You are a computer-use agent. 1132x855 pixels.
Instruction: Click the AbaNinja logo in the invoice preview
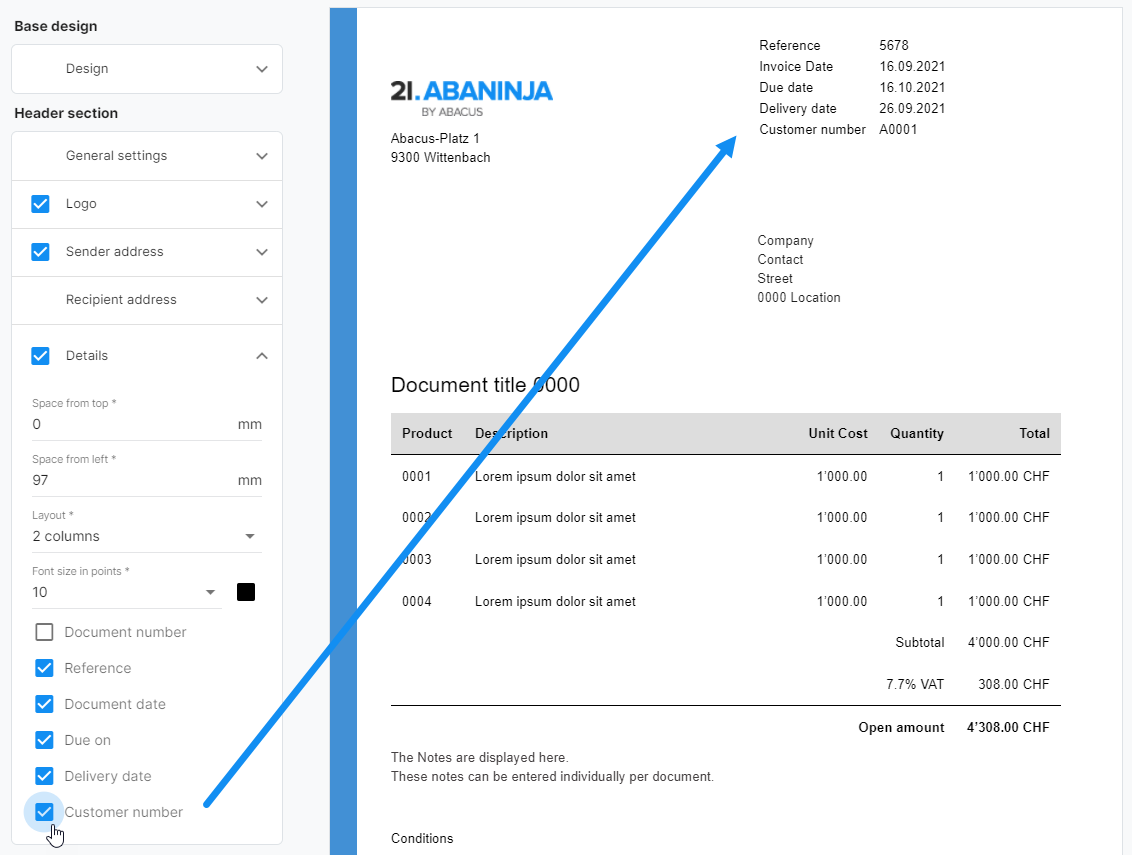click(471, 98)
